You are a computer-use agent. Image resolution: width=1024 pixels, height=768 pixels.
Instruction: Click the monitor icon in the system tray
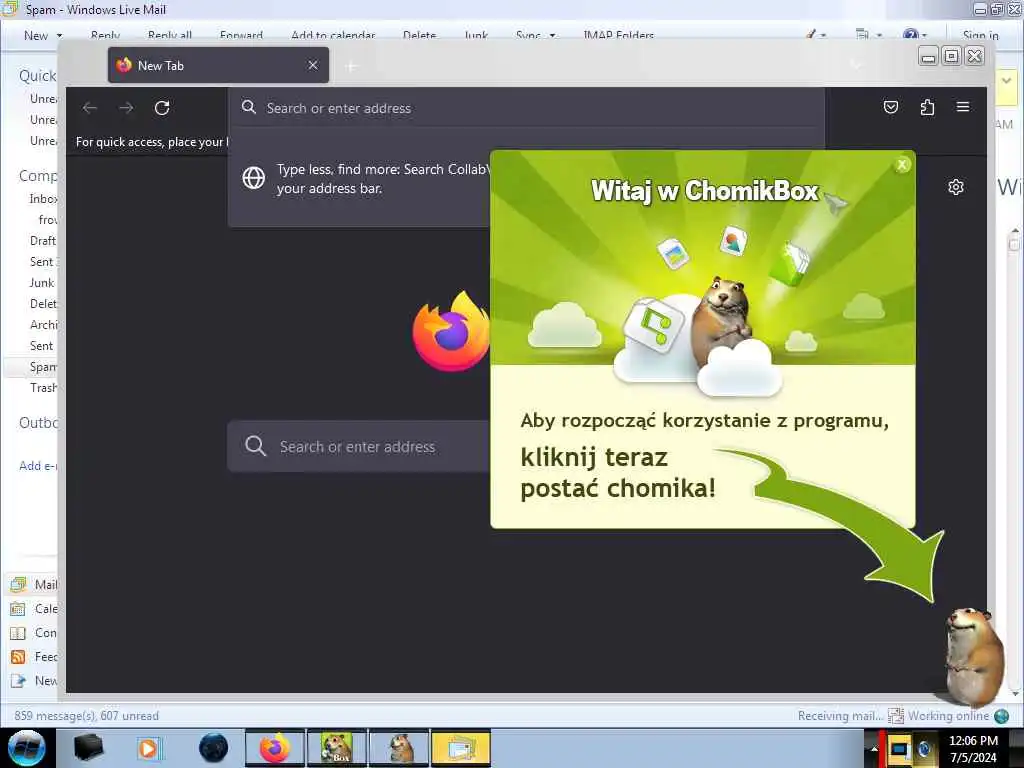(900, 749)
